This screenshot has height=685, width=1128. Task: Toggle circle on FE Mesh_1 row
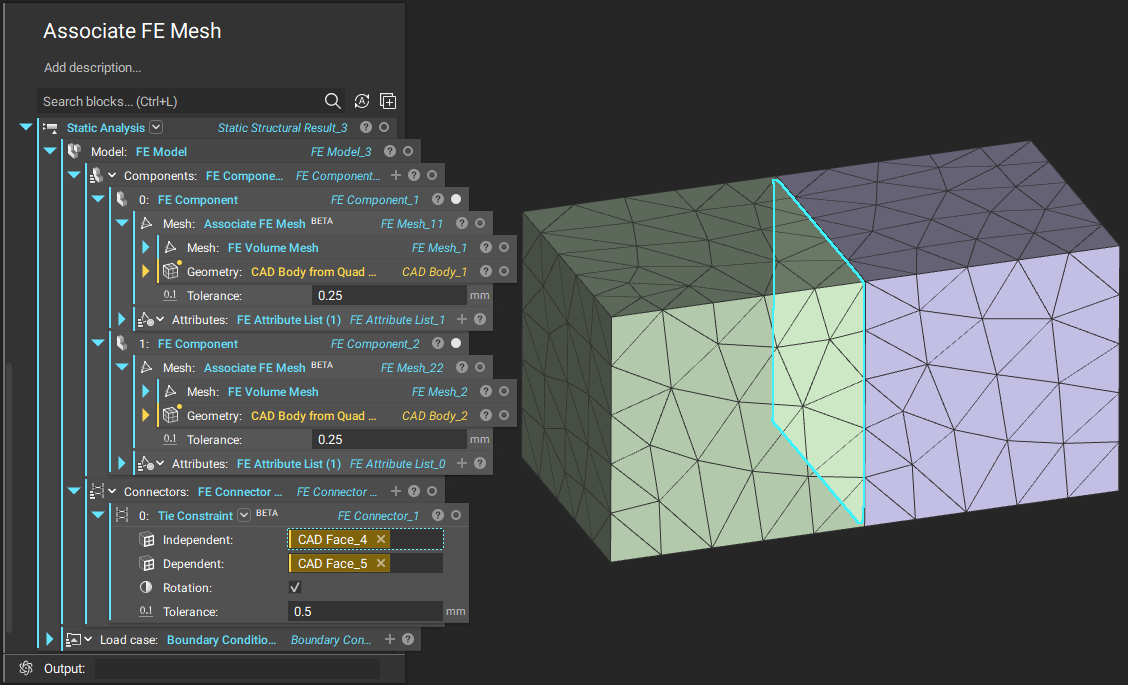pyautogui.click(x=504, y=248)
